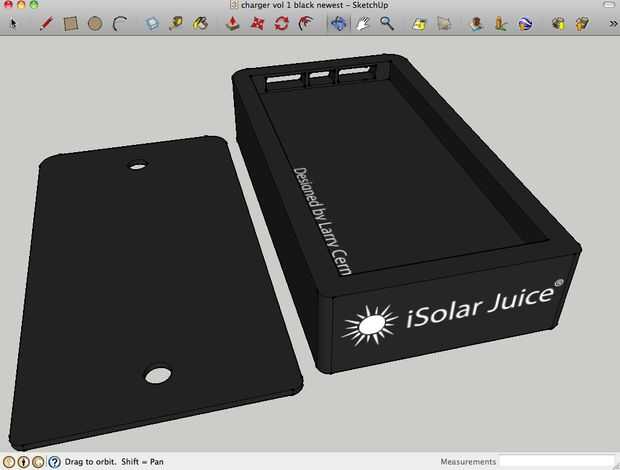Expand the toolbar overflow chevron
This screenshot has width=620, height=470.
click(x=613, y=24)
